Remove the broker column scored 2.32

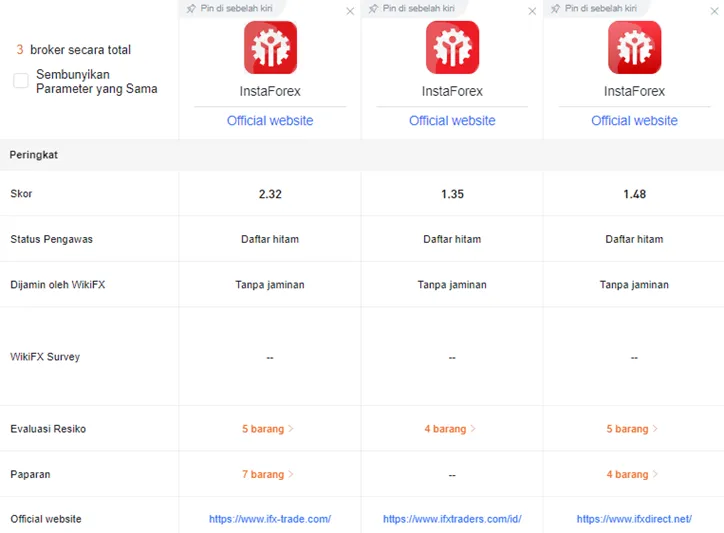coord(350,11)
